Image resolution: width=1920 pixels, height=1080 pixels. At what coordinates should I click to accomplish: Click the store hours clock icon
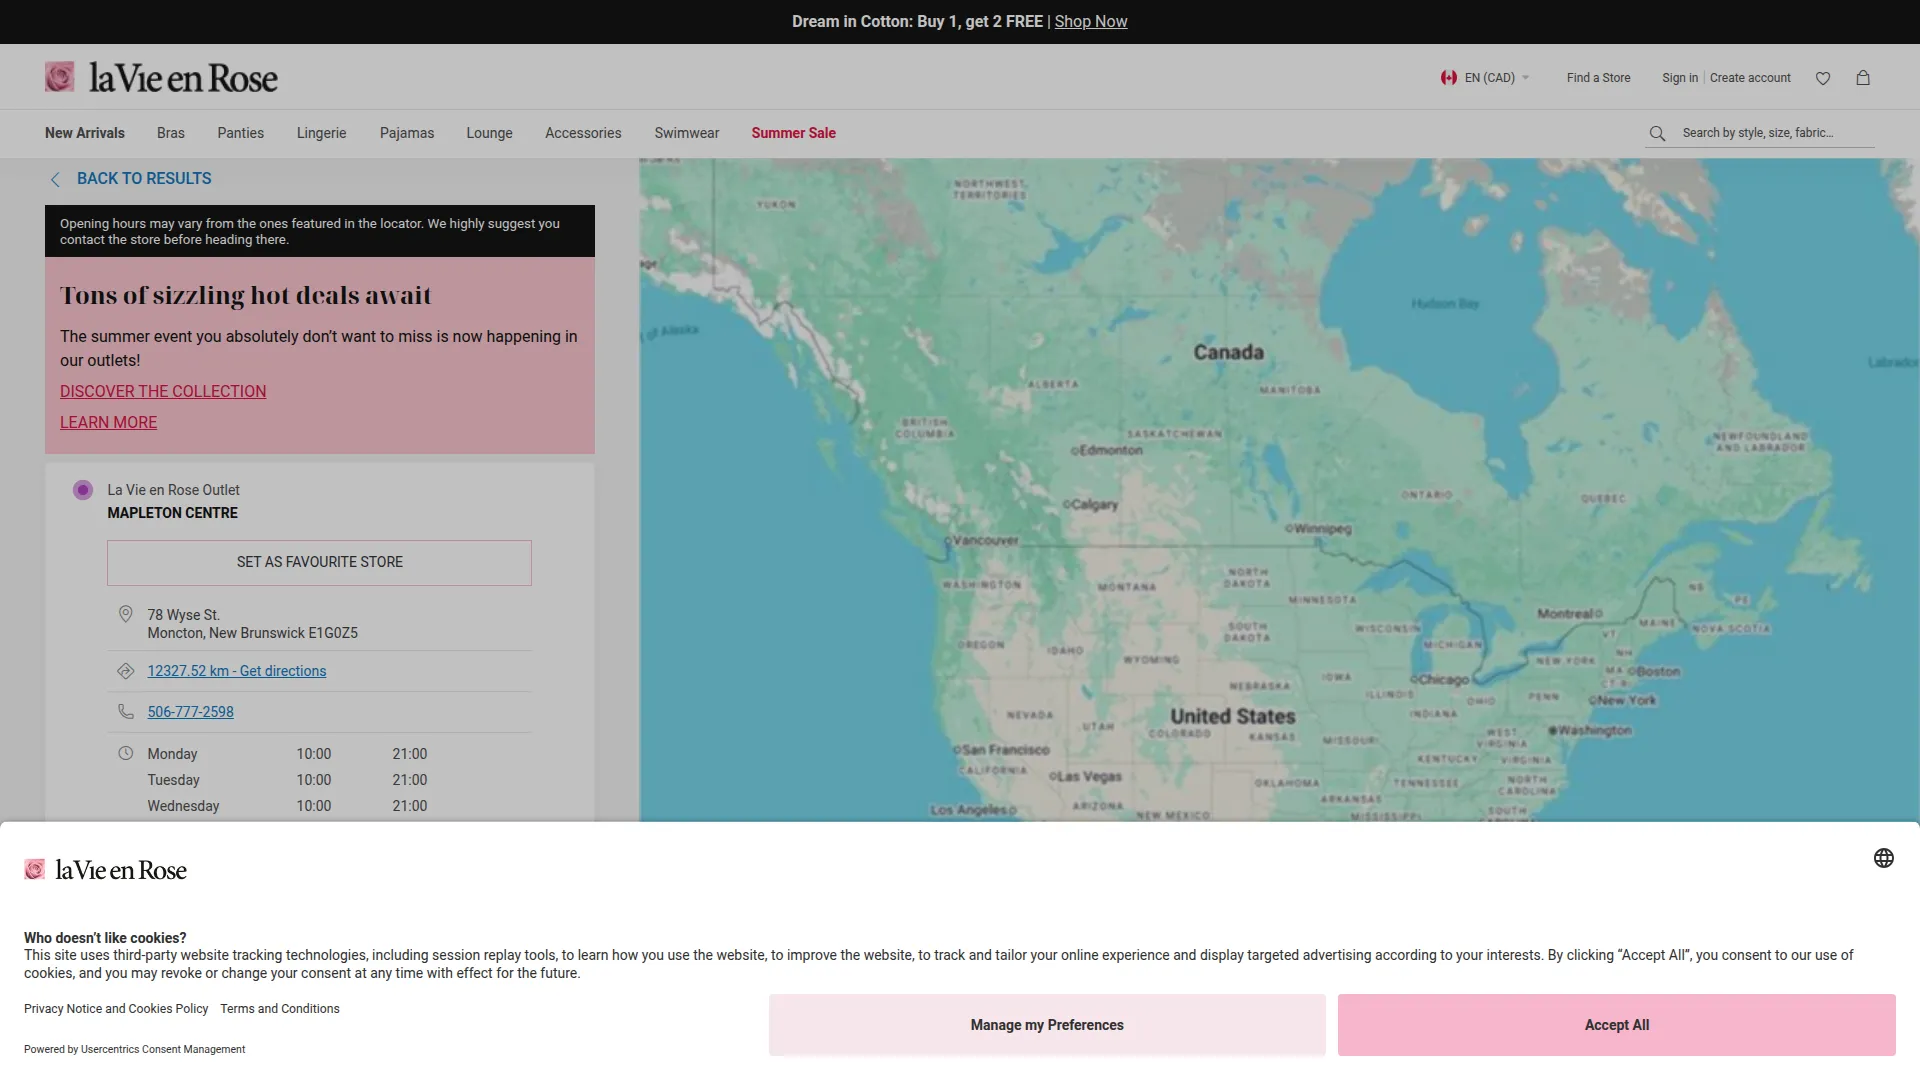126,753
